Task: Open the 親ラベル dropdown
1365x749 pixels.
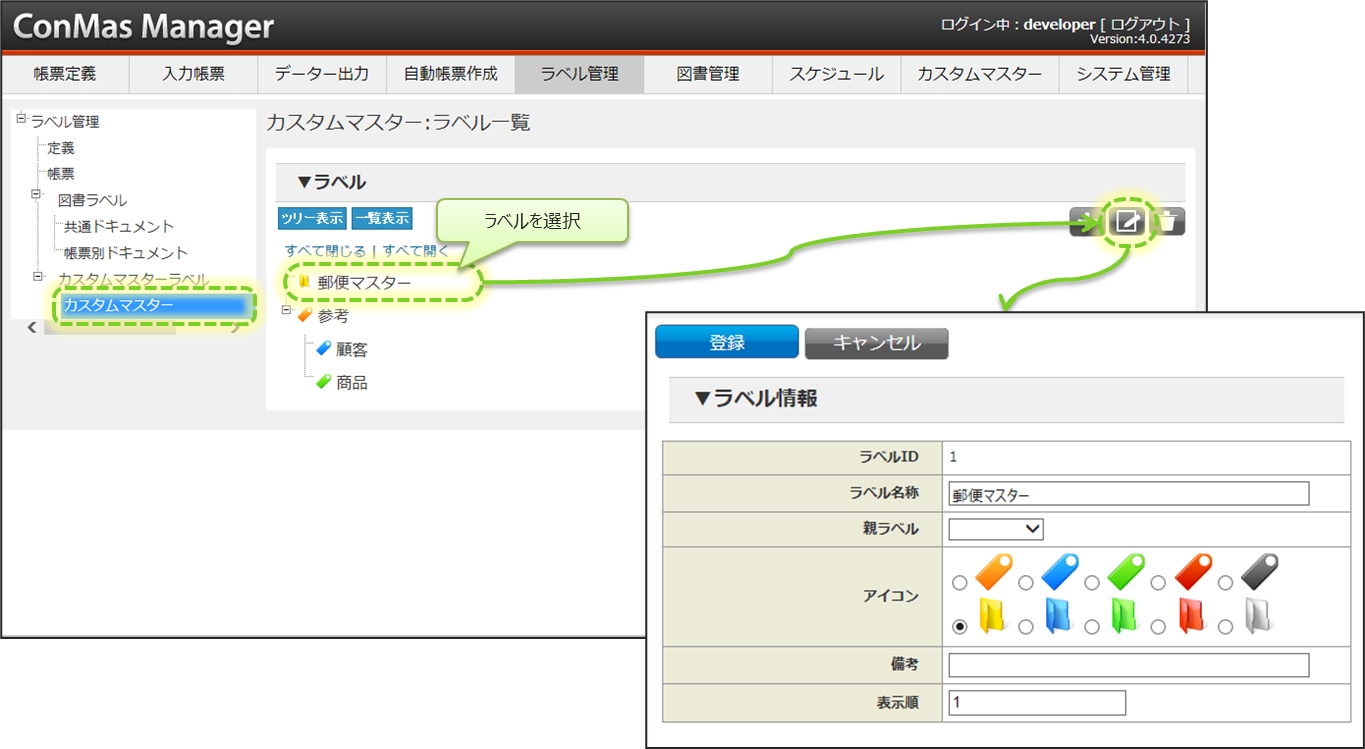Action: [995, 529]
